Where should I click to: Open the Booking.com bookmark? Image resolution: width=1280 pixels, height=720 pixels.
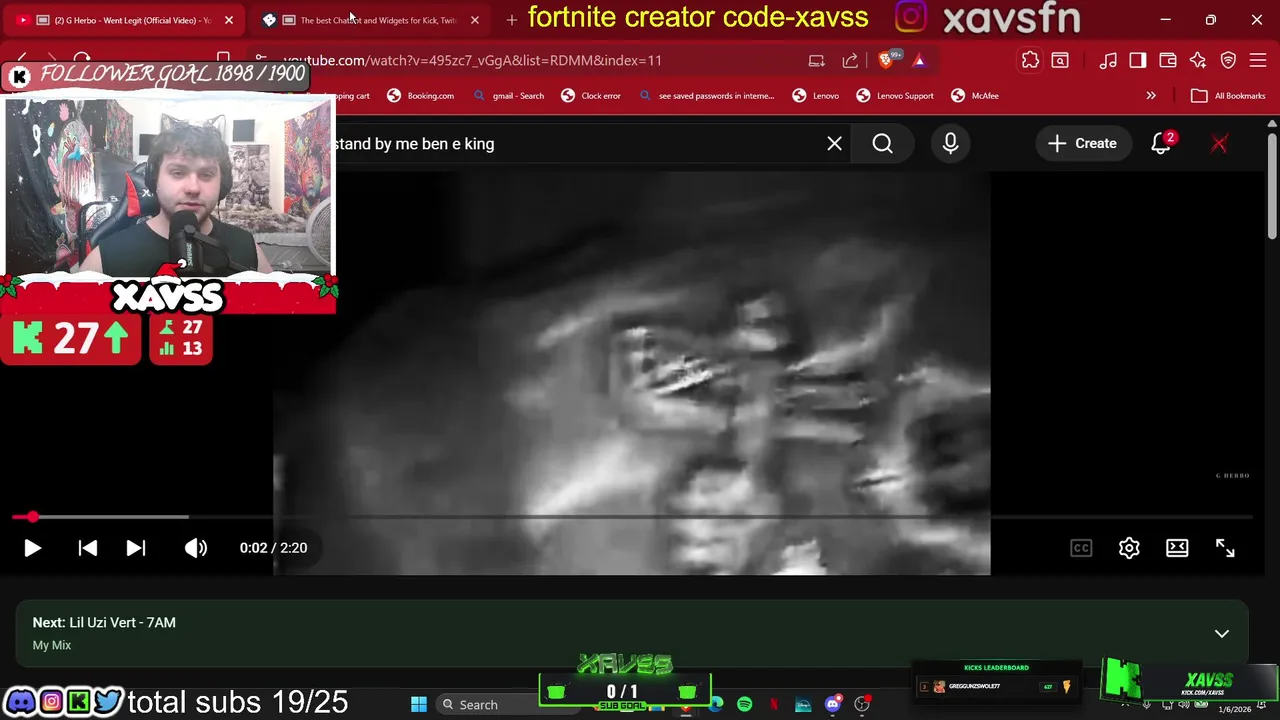pos(421,96)
